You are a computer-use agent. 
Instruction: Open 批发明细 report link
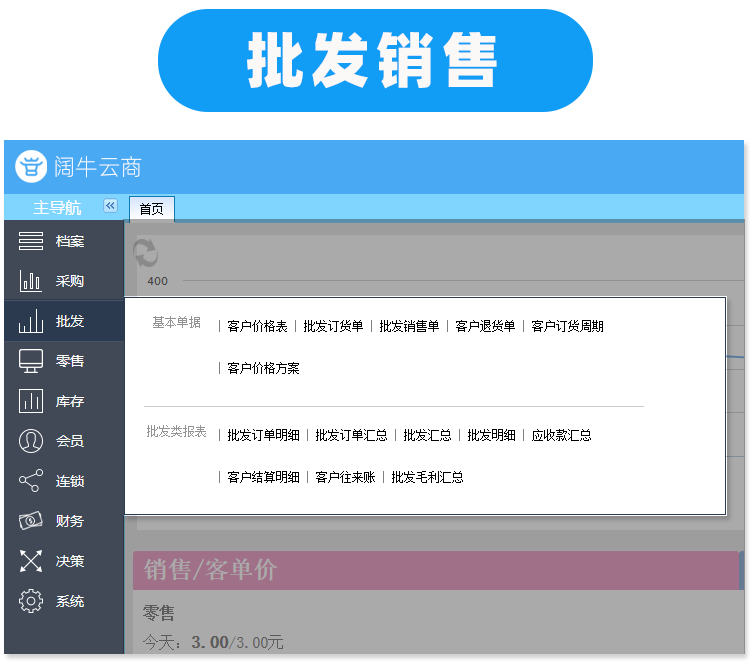[491, 435]
